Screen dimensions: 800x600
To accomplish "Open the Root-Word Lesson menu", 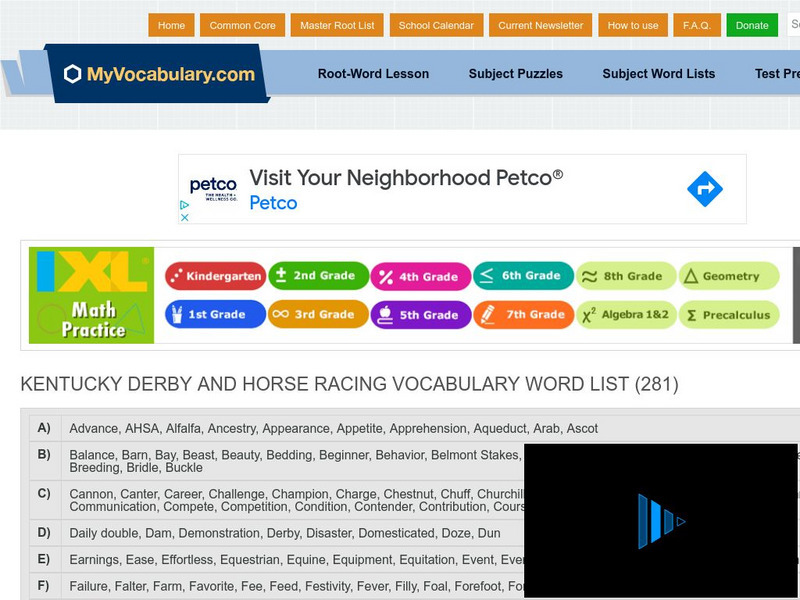I will [x=373, y=73].
